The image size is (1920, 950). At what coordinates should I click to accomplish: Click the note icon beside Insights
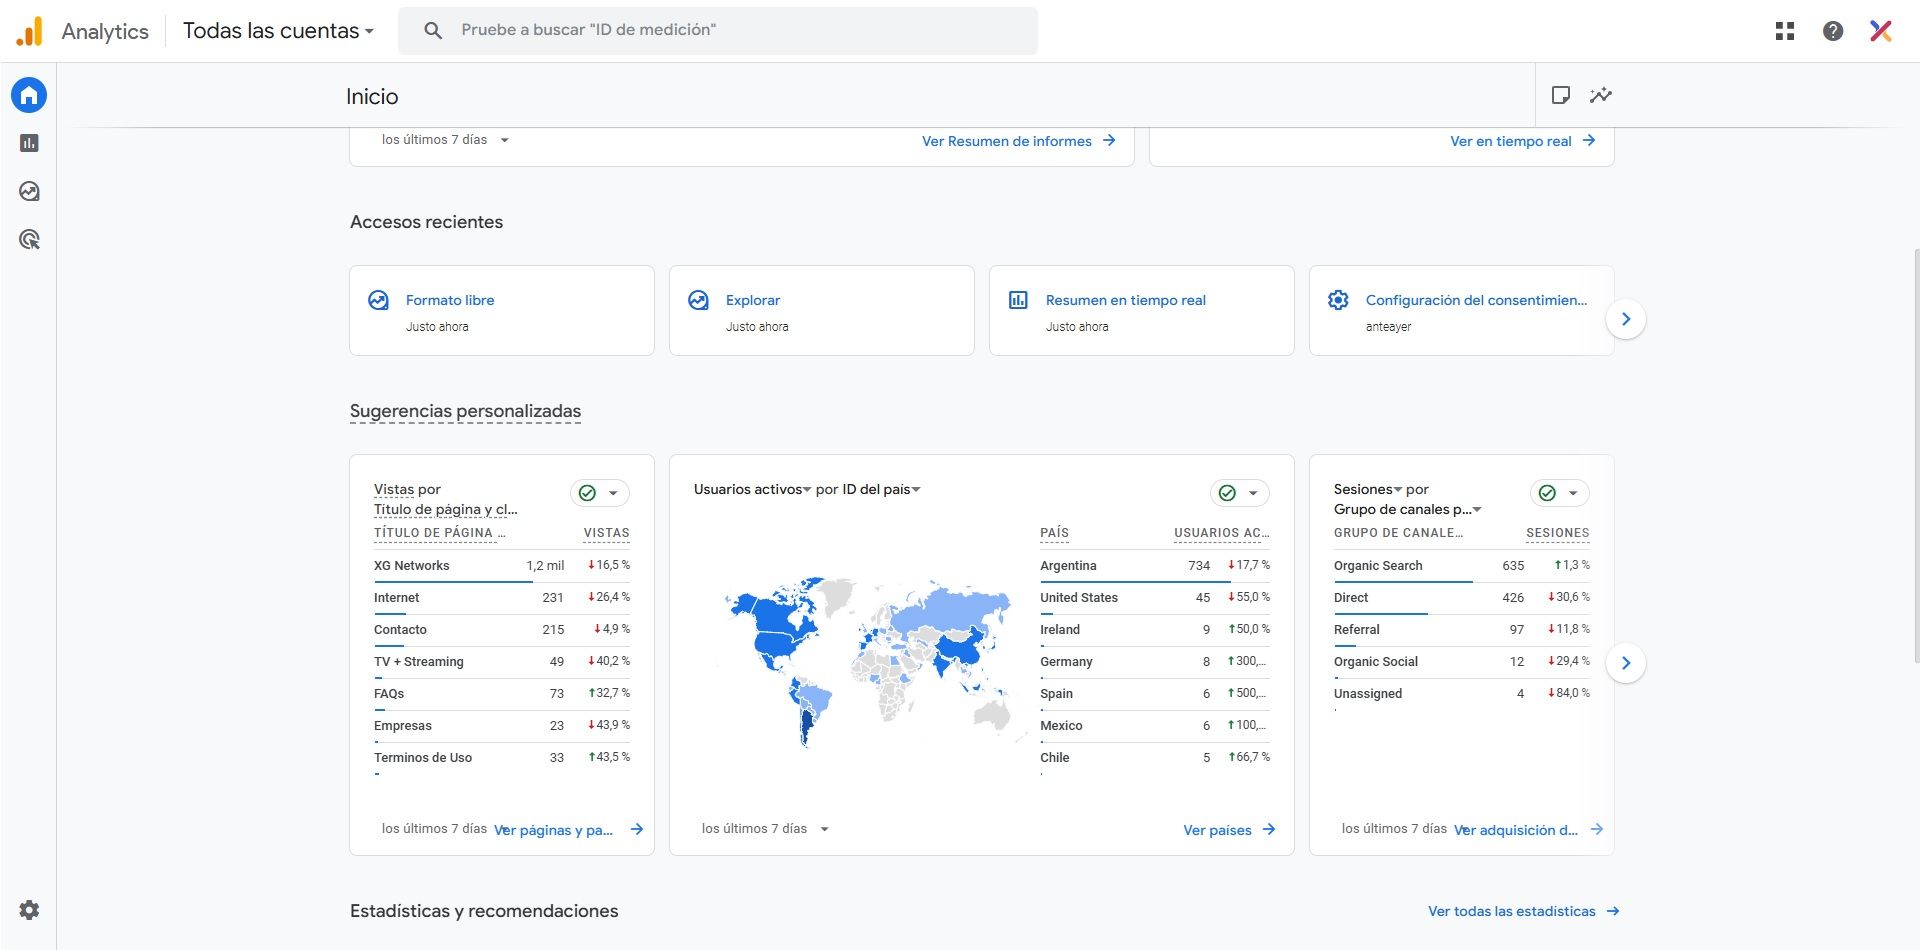[x=1560, y=95]
